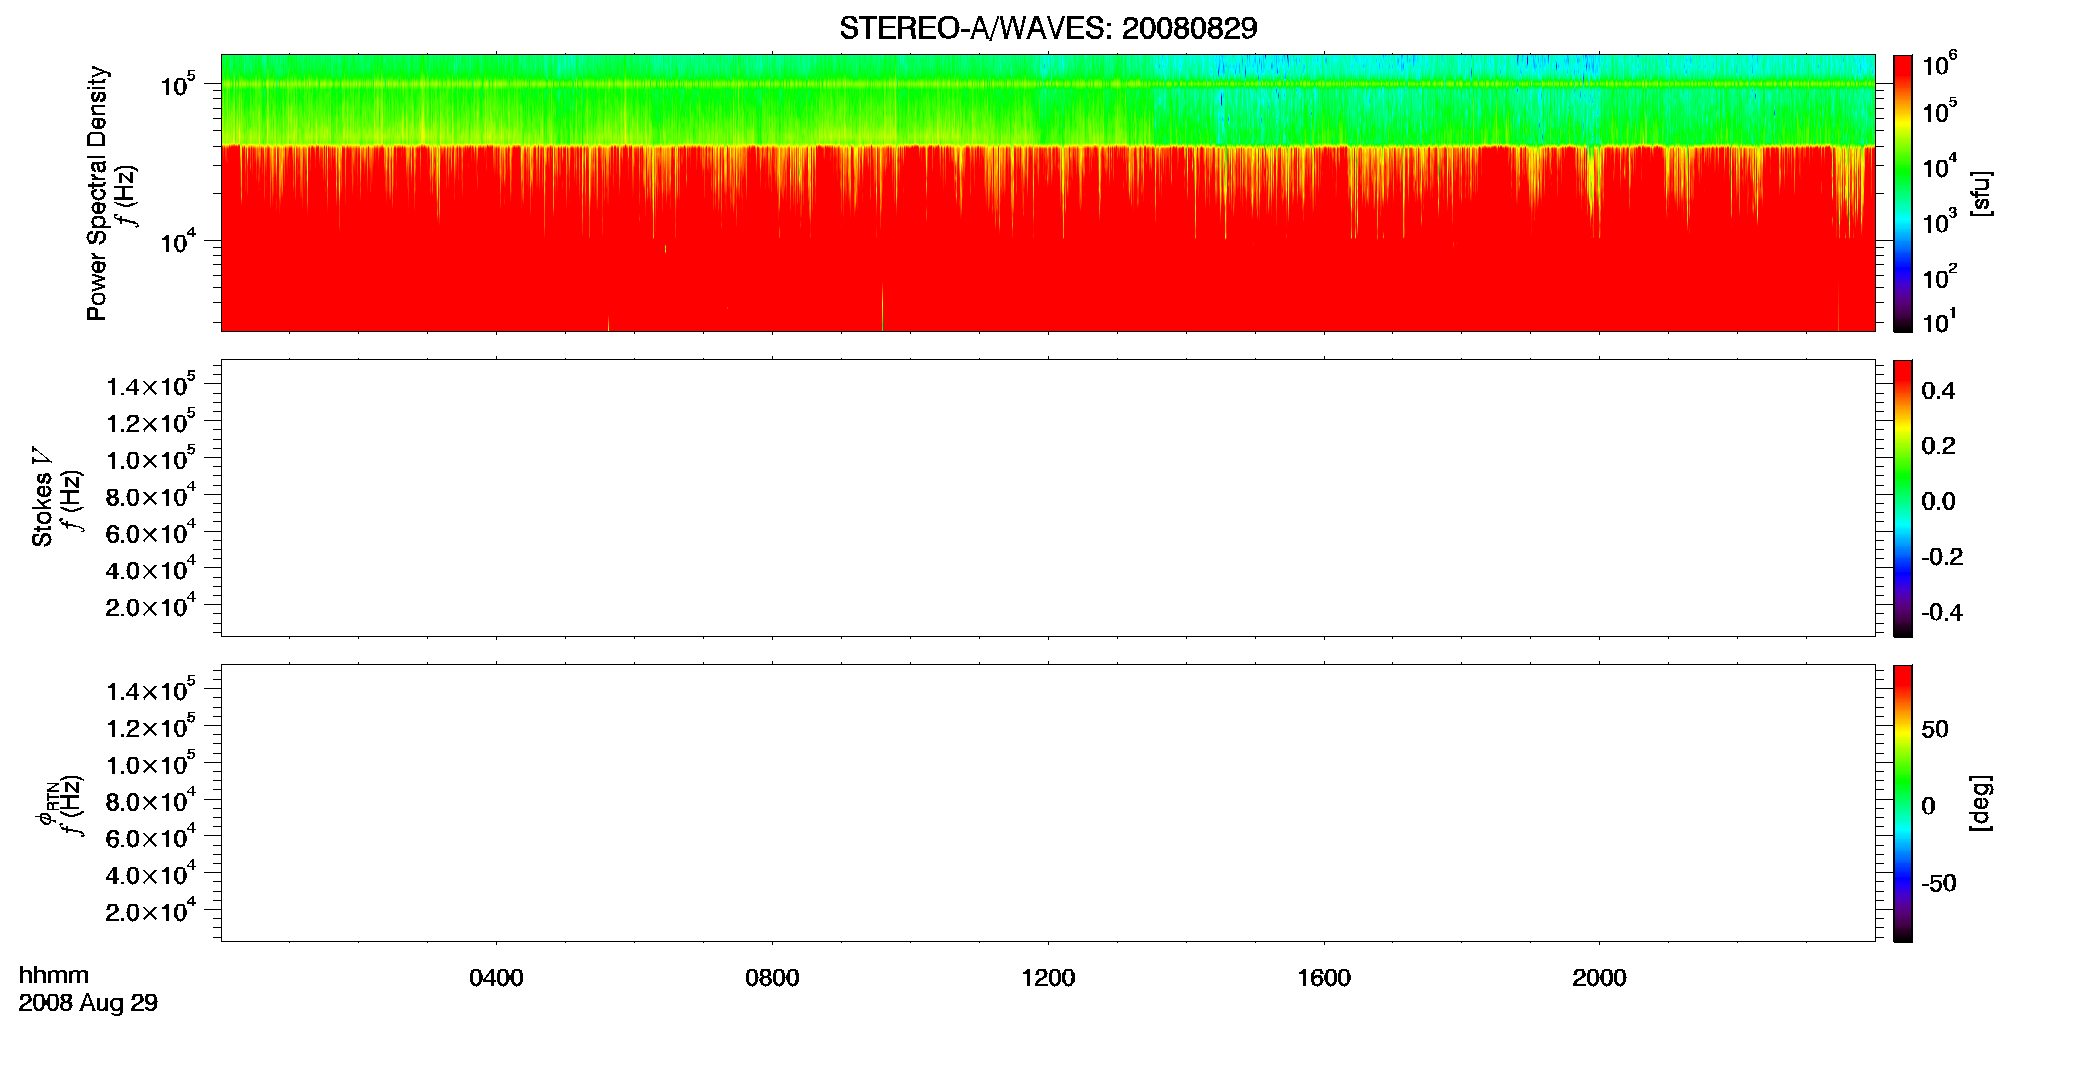Click the empty phi RTN plot panel
Screen dimensions: 2096x1080
point(1048,803)
